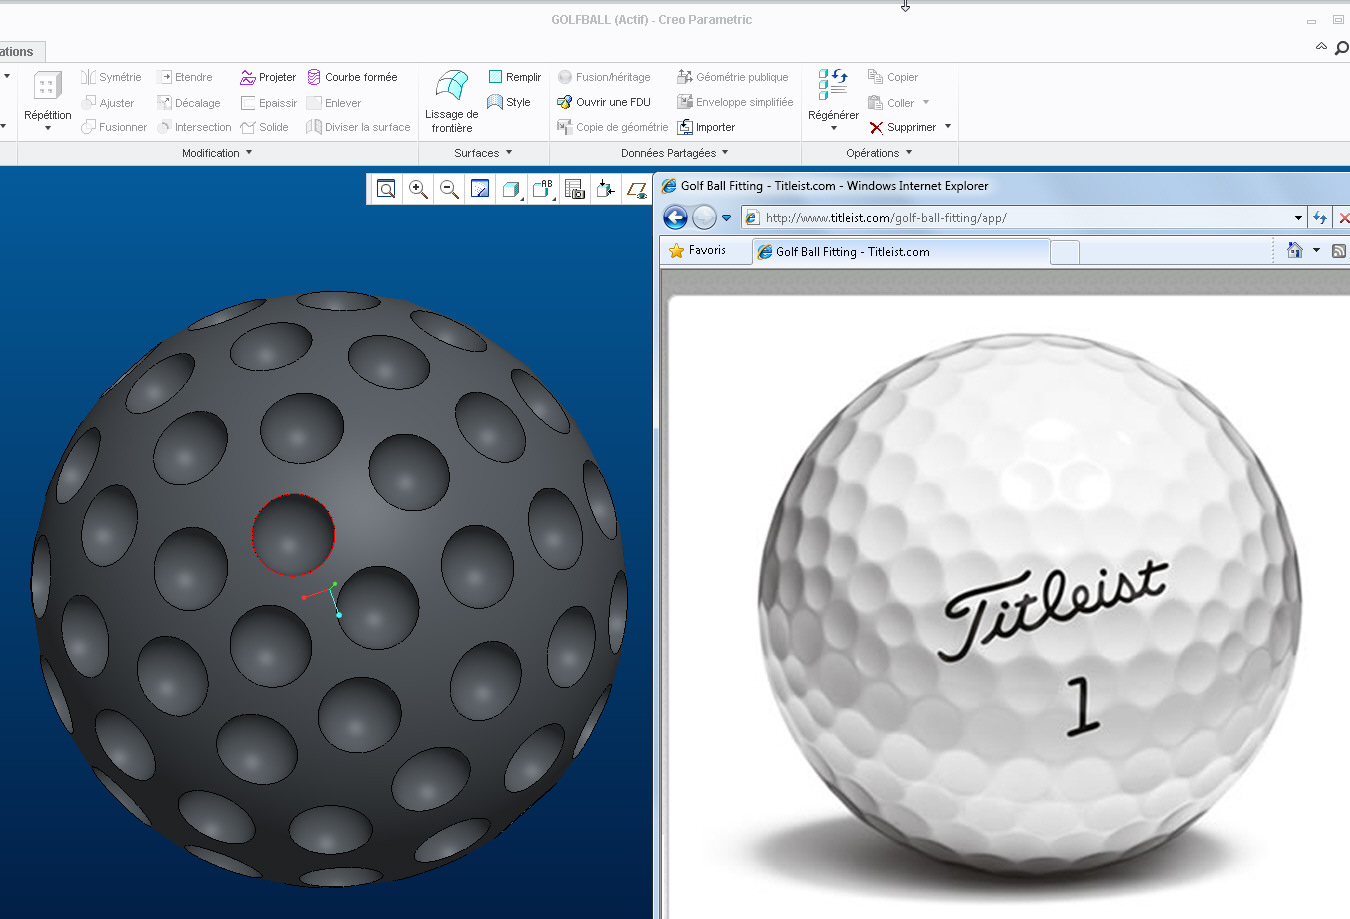Click the refit zoom-to-fit icon
The image size is (1350, 919).
(386, 189)
